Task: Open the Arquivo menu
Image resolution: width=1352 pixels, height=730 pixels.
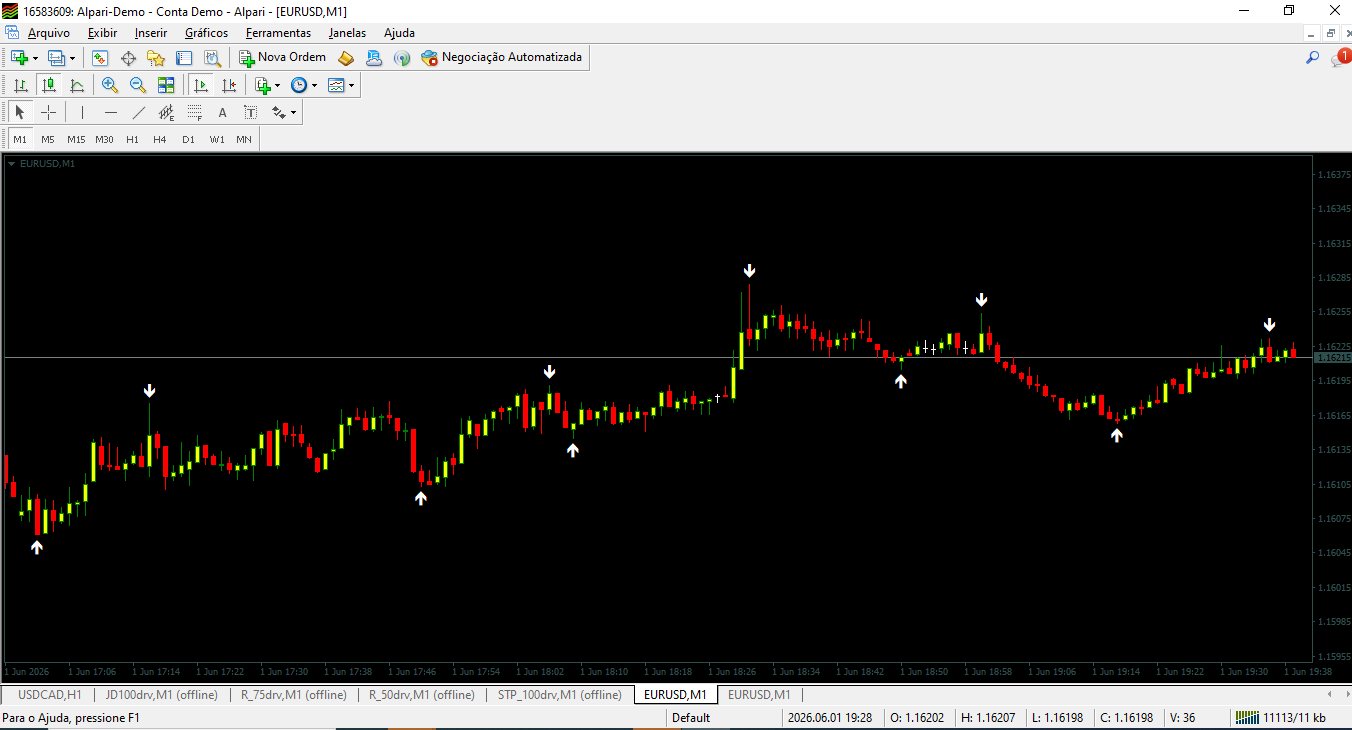Action: (x=49, y=33)
